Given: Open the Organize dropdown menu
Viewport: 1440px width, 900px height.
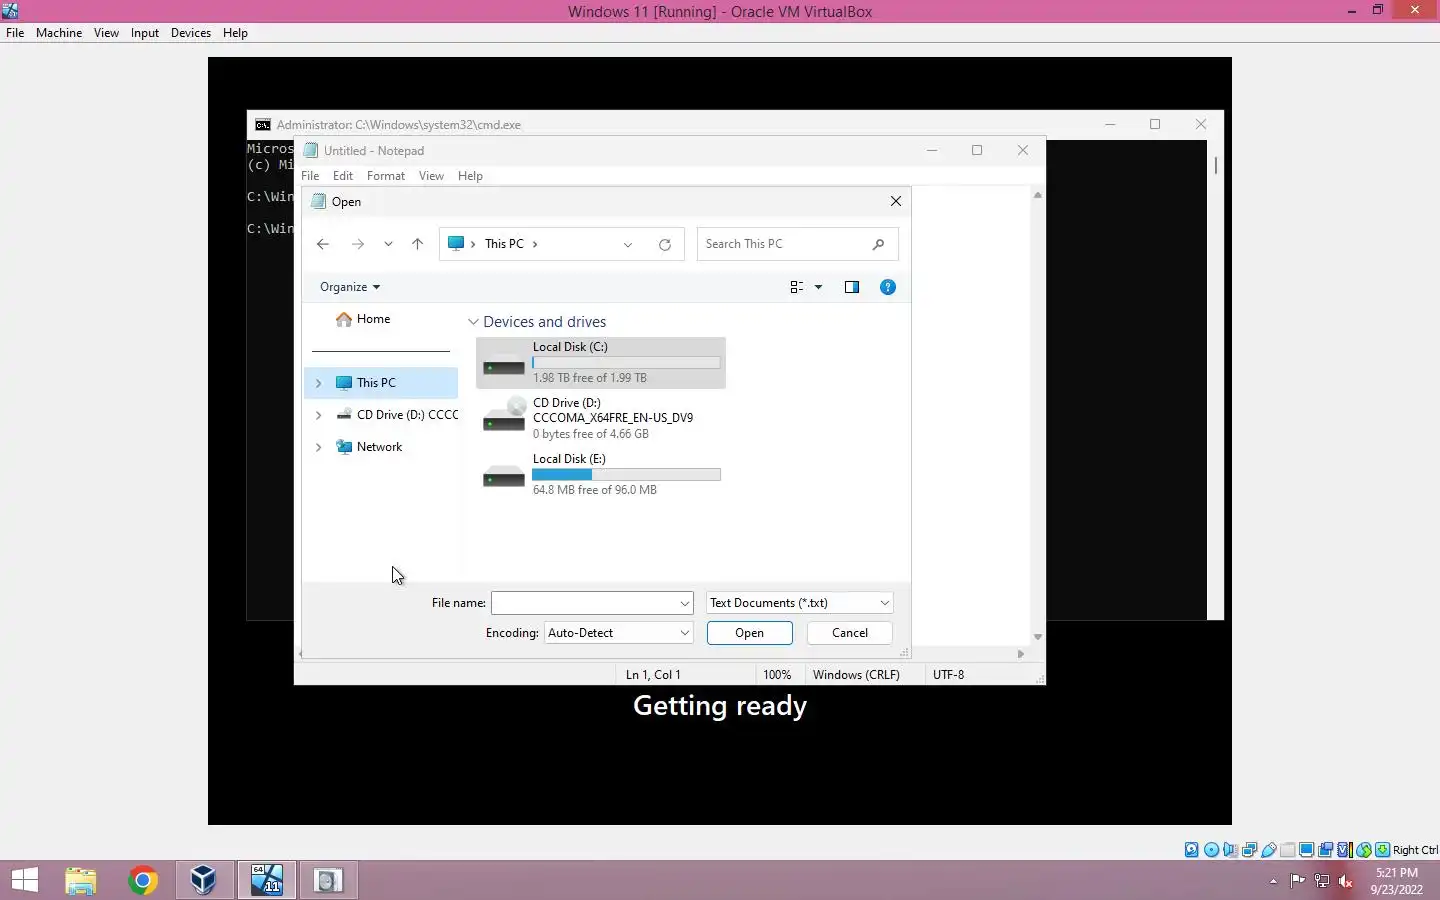Looking at the screenshot, I should pos(350,287).
